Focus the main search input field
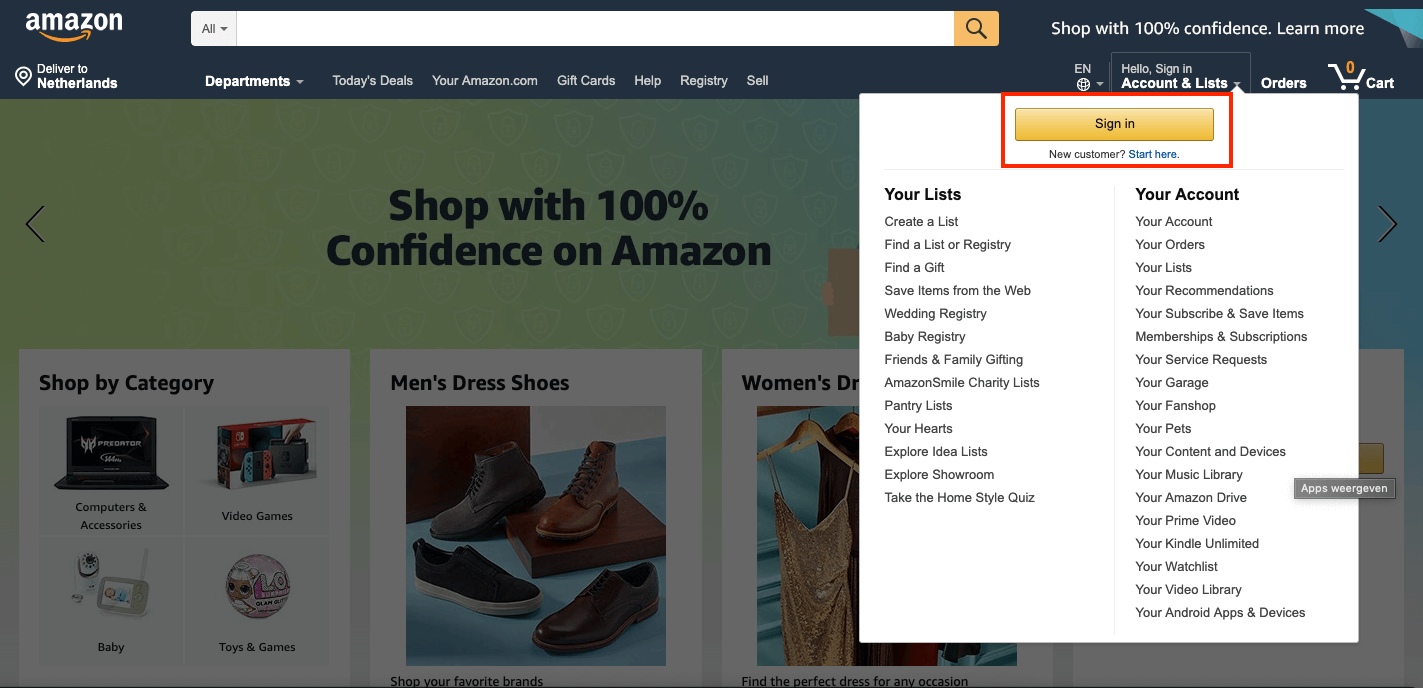Screen dimensions: 1423x688 [595, 28]
